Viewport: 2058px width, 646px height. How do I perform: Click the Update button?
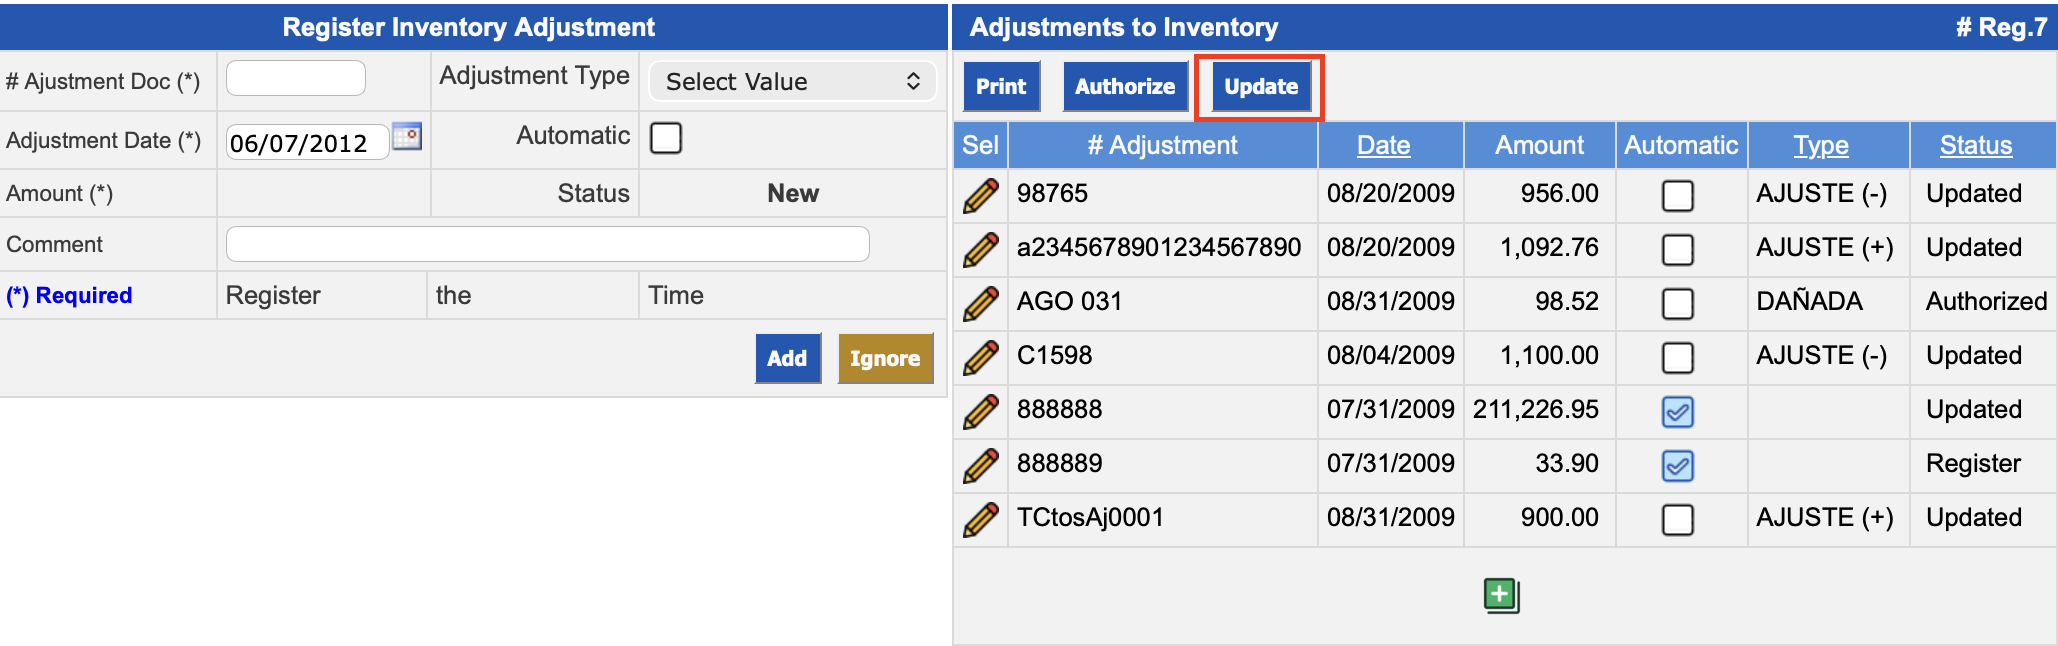1260,87
